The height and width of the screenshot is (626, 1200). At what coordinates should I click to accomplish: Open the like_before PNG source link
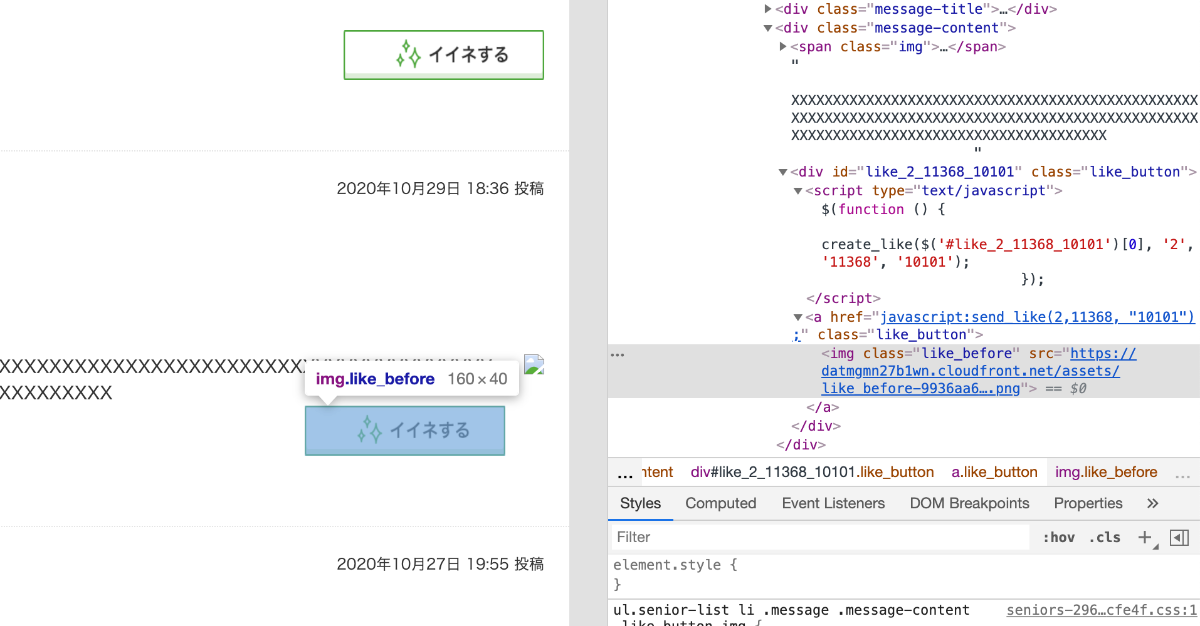click(x=978, y=371)
